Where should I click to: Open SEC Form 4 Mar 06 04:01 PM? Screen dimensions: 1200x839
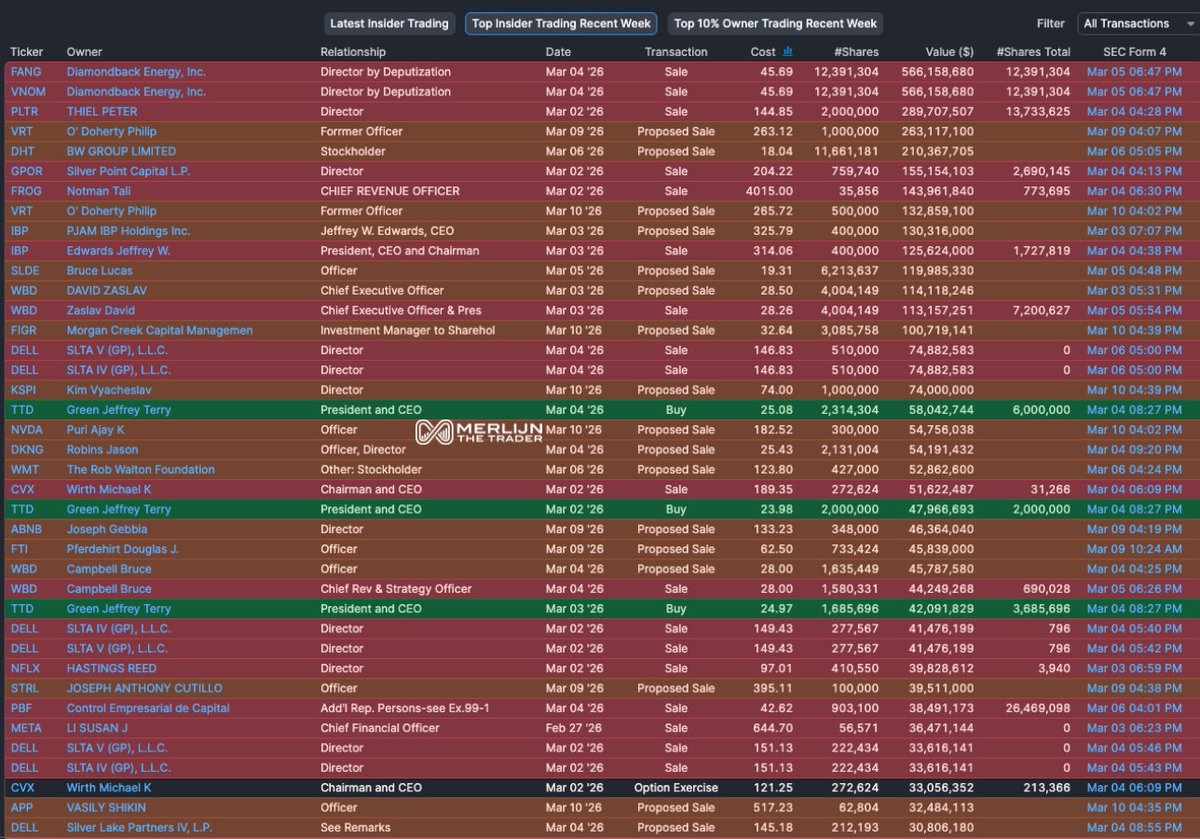click(1135, 708)
